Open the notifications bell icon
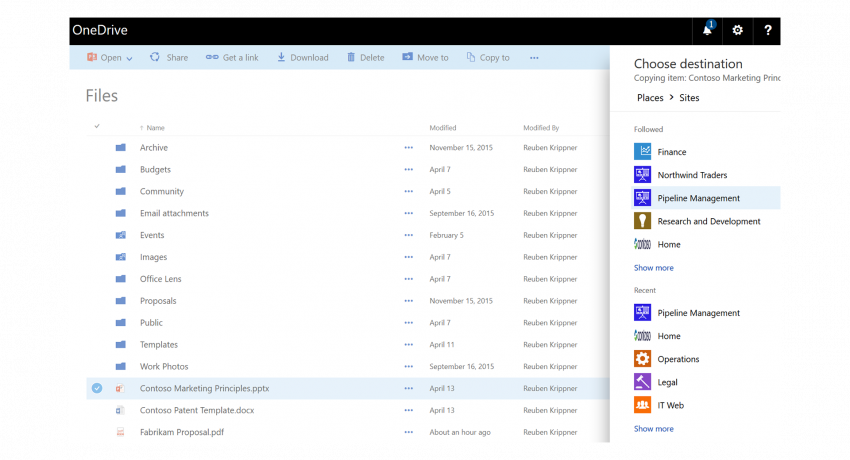The width and height of the screenshot is (850, 460). (x=707, y=30)
